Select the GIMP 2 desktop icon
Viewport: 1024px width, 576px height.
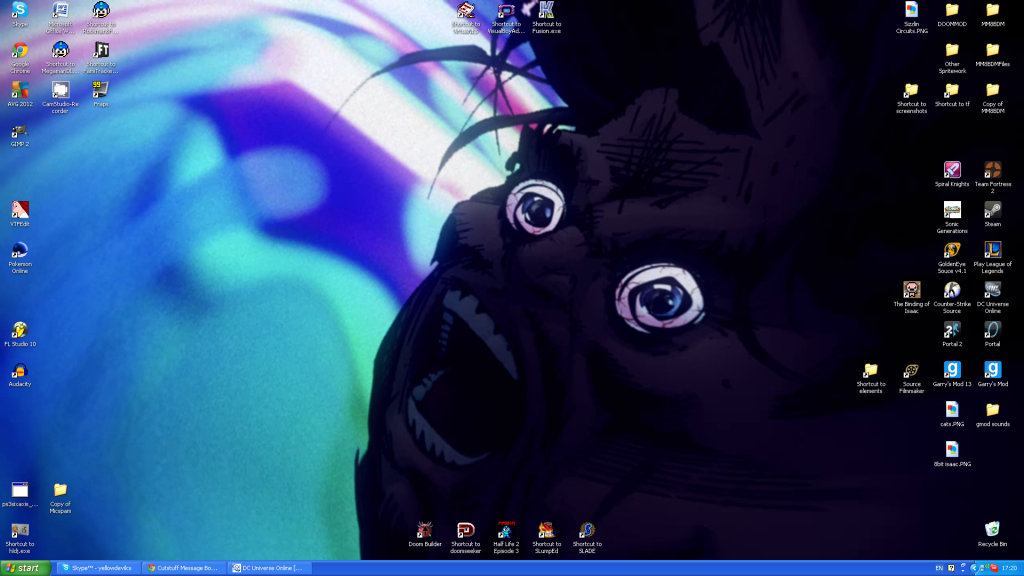(x=19, y=131)
